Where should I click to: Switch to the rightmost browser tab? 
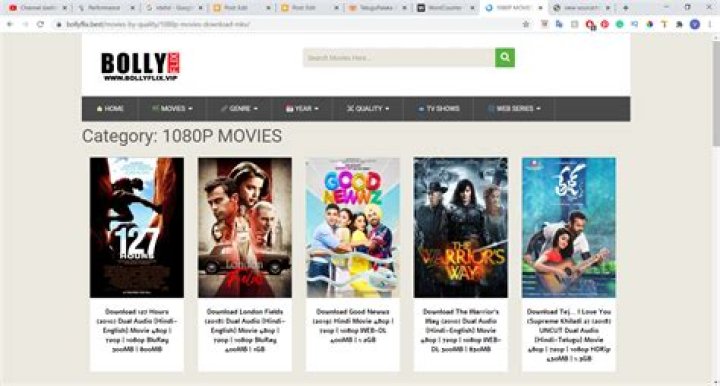581,8
